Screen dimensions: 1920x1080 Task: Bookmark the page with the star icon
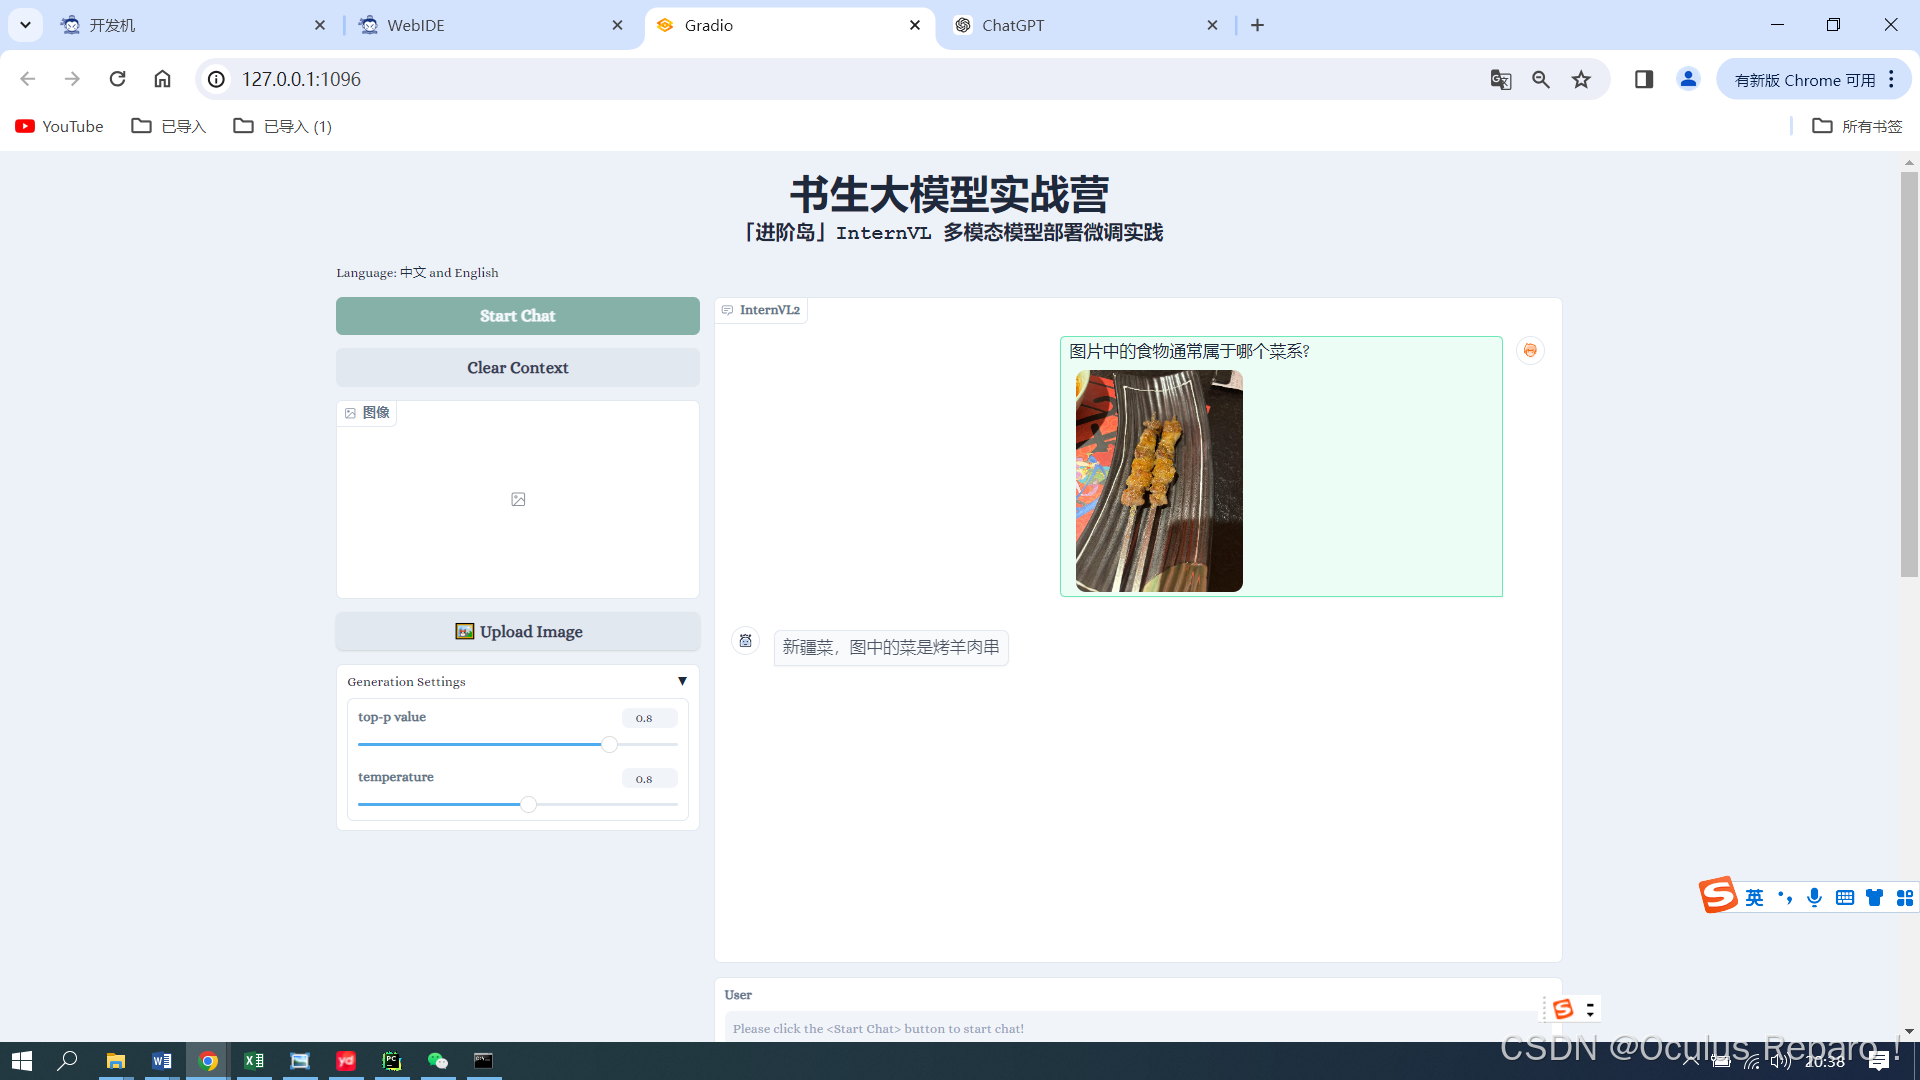click(1581, 79)
